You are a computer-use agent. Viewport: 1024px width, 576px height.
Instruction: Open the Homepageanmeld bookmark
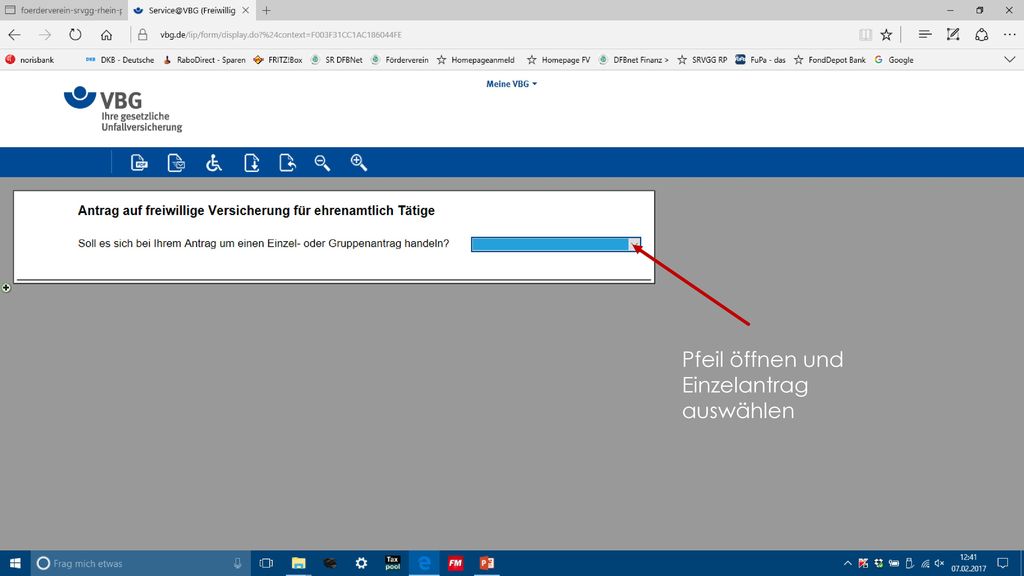tap(475, 59)
